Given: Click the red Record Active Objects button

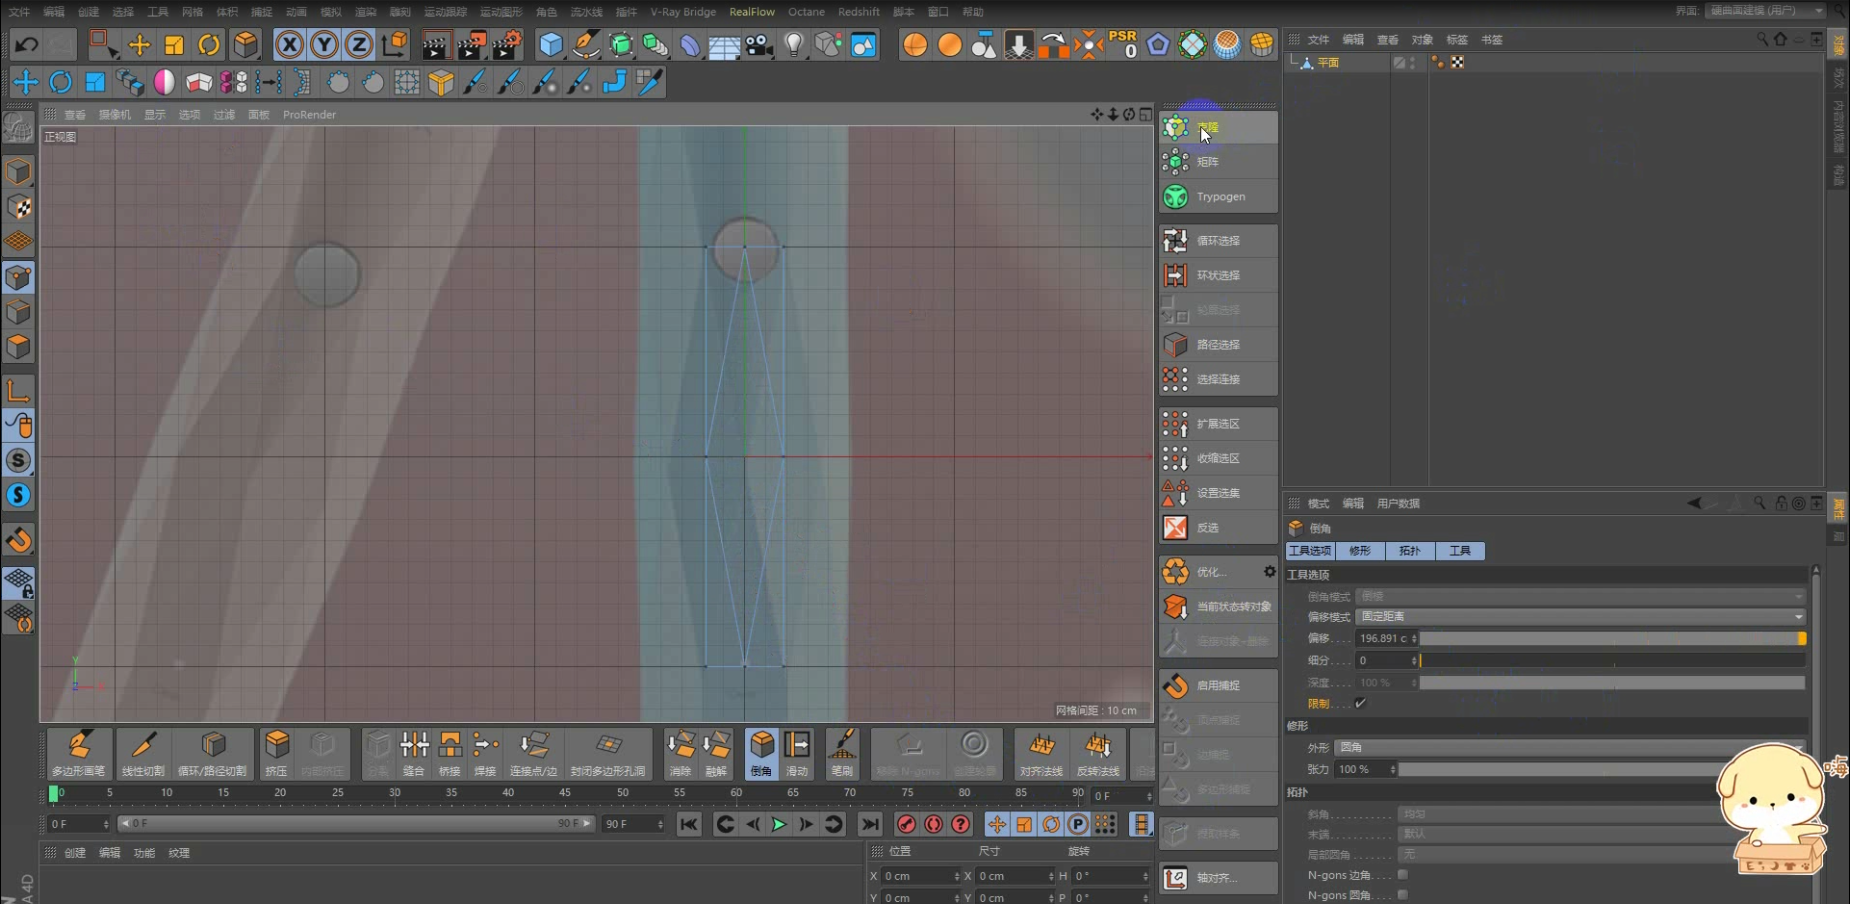Looking at the screenshot, I should tap(906, 825).
